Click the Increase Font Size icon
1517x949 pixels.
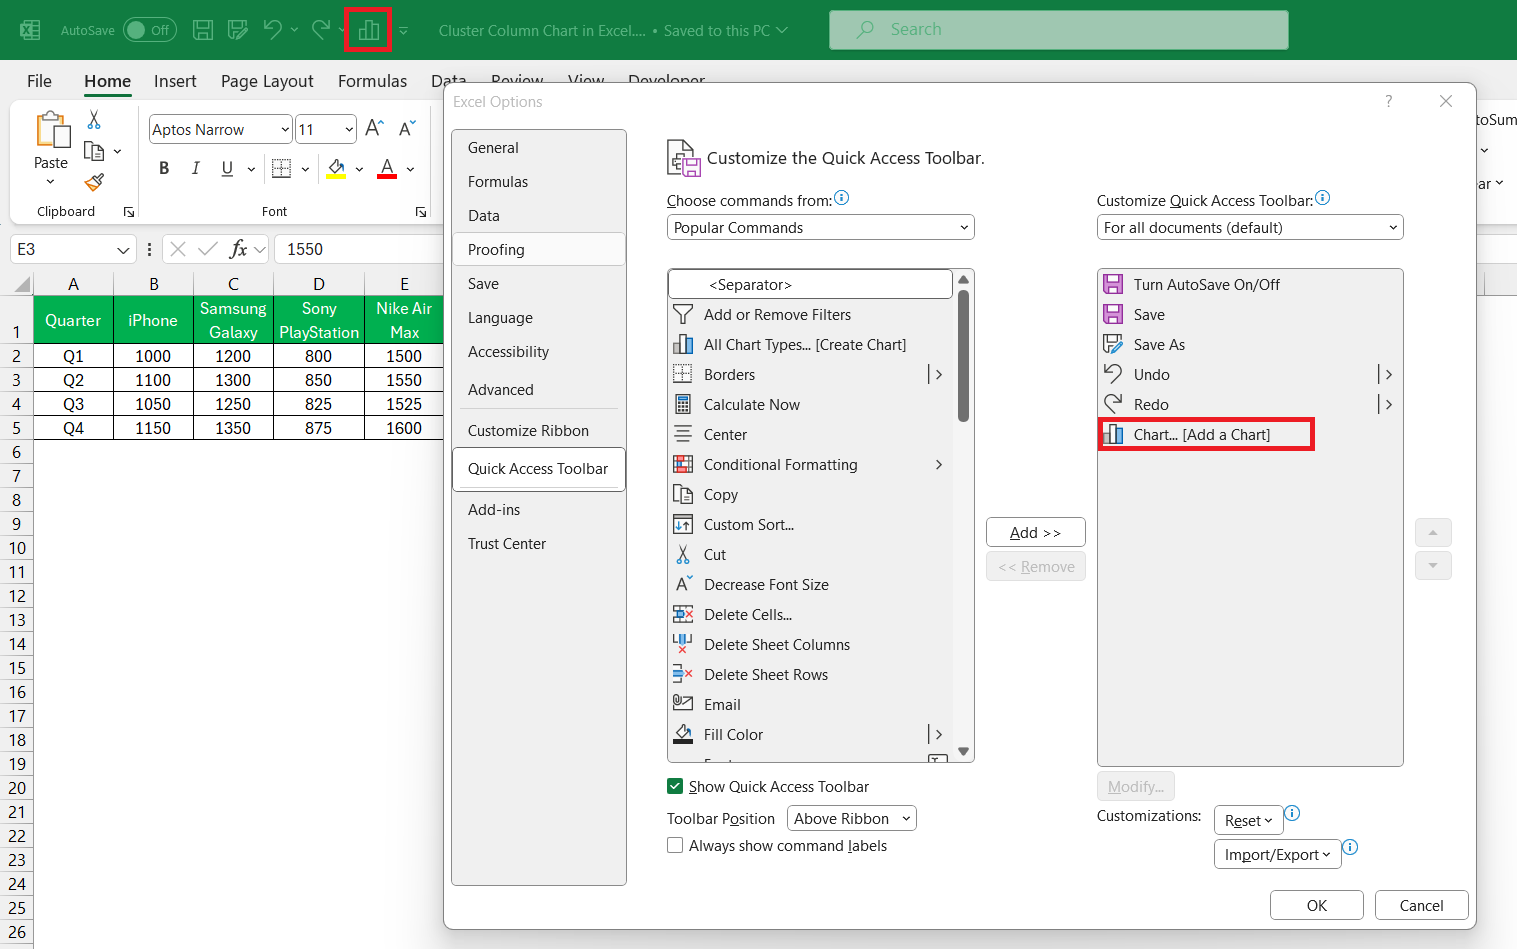[x=374, y=128]
